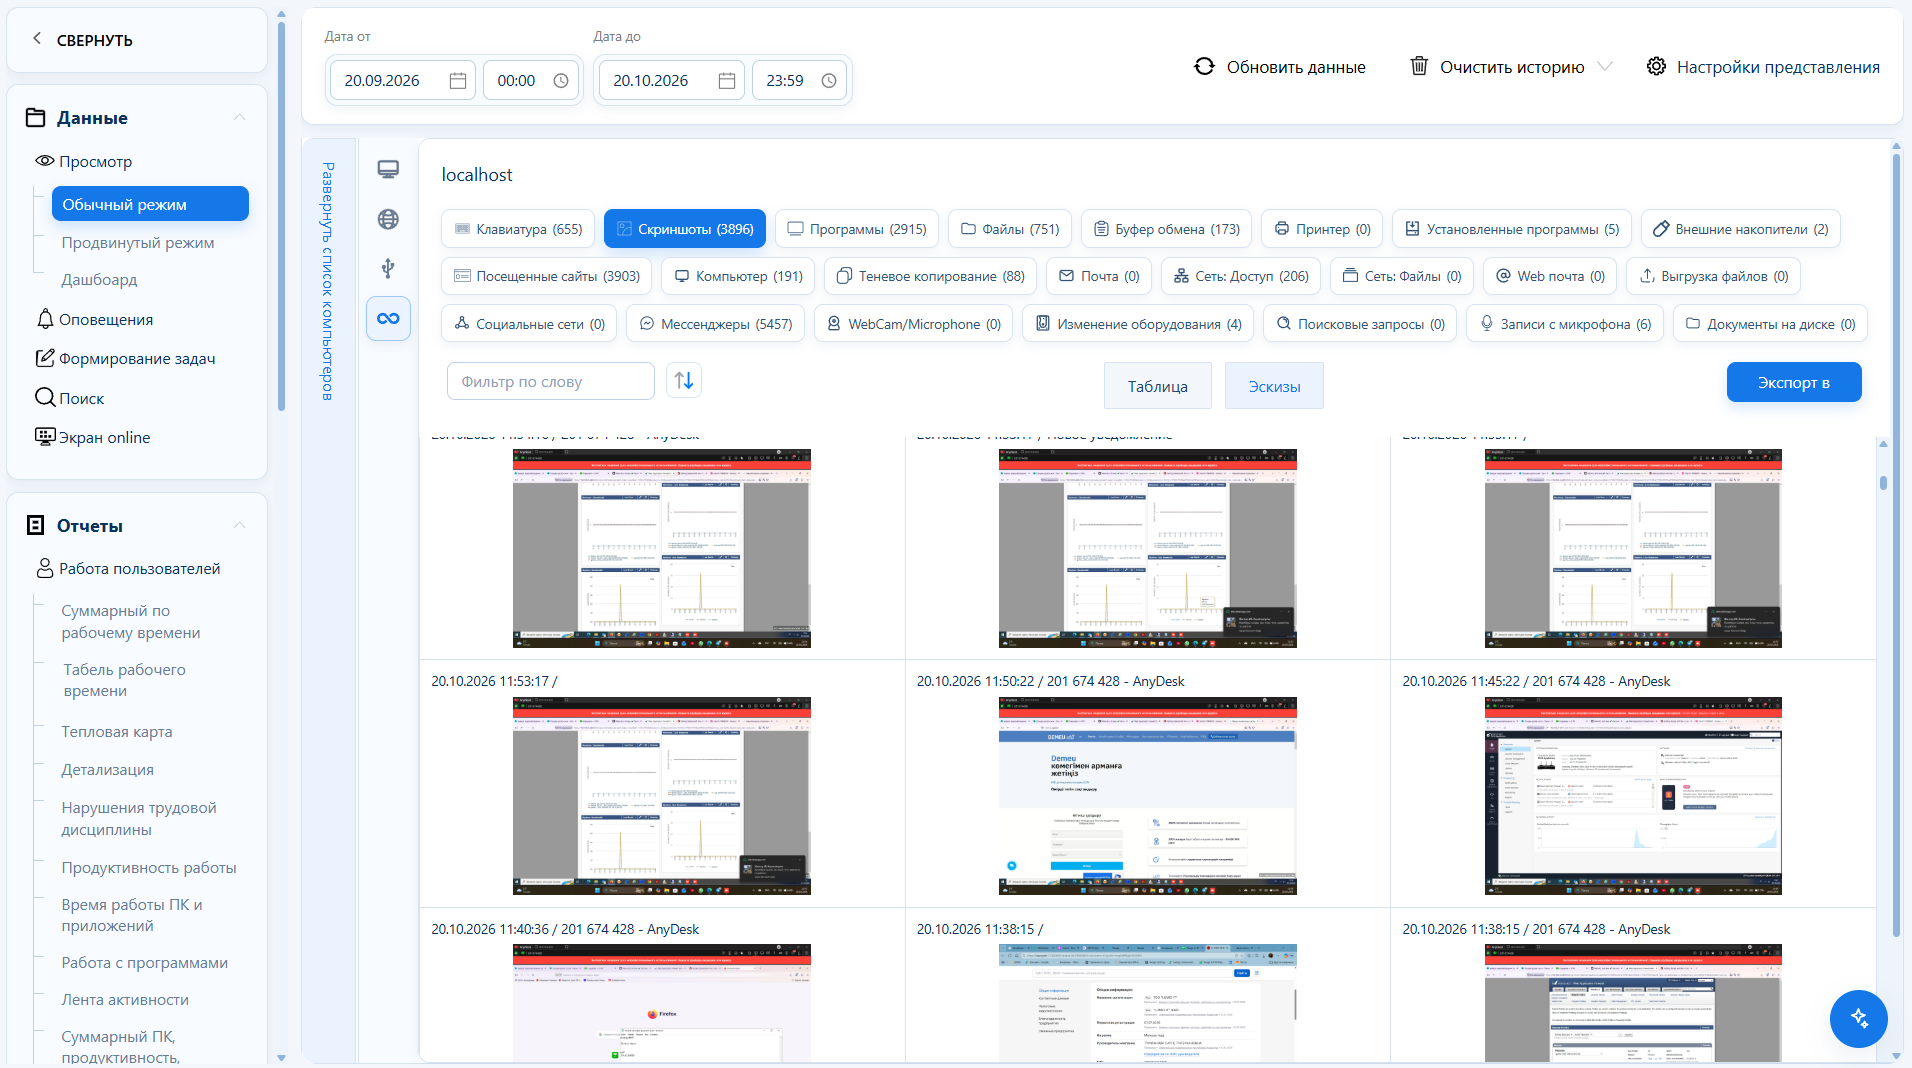Open the computers list monitor icon

(x=388, y=170)
